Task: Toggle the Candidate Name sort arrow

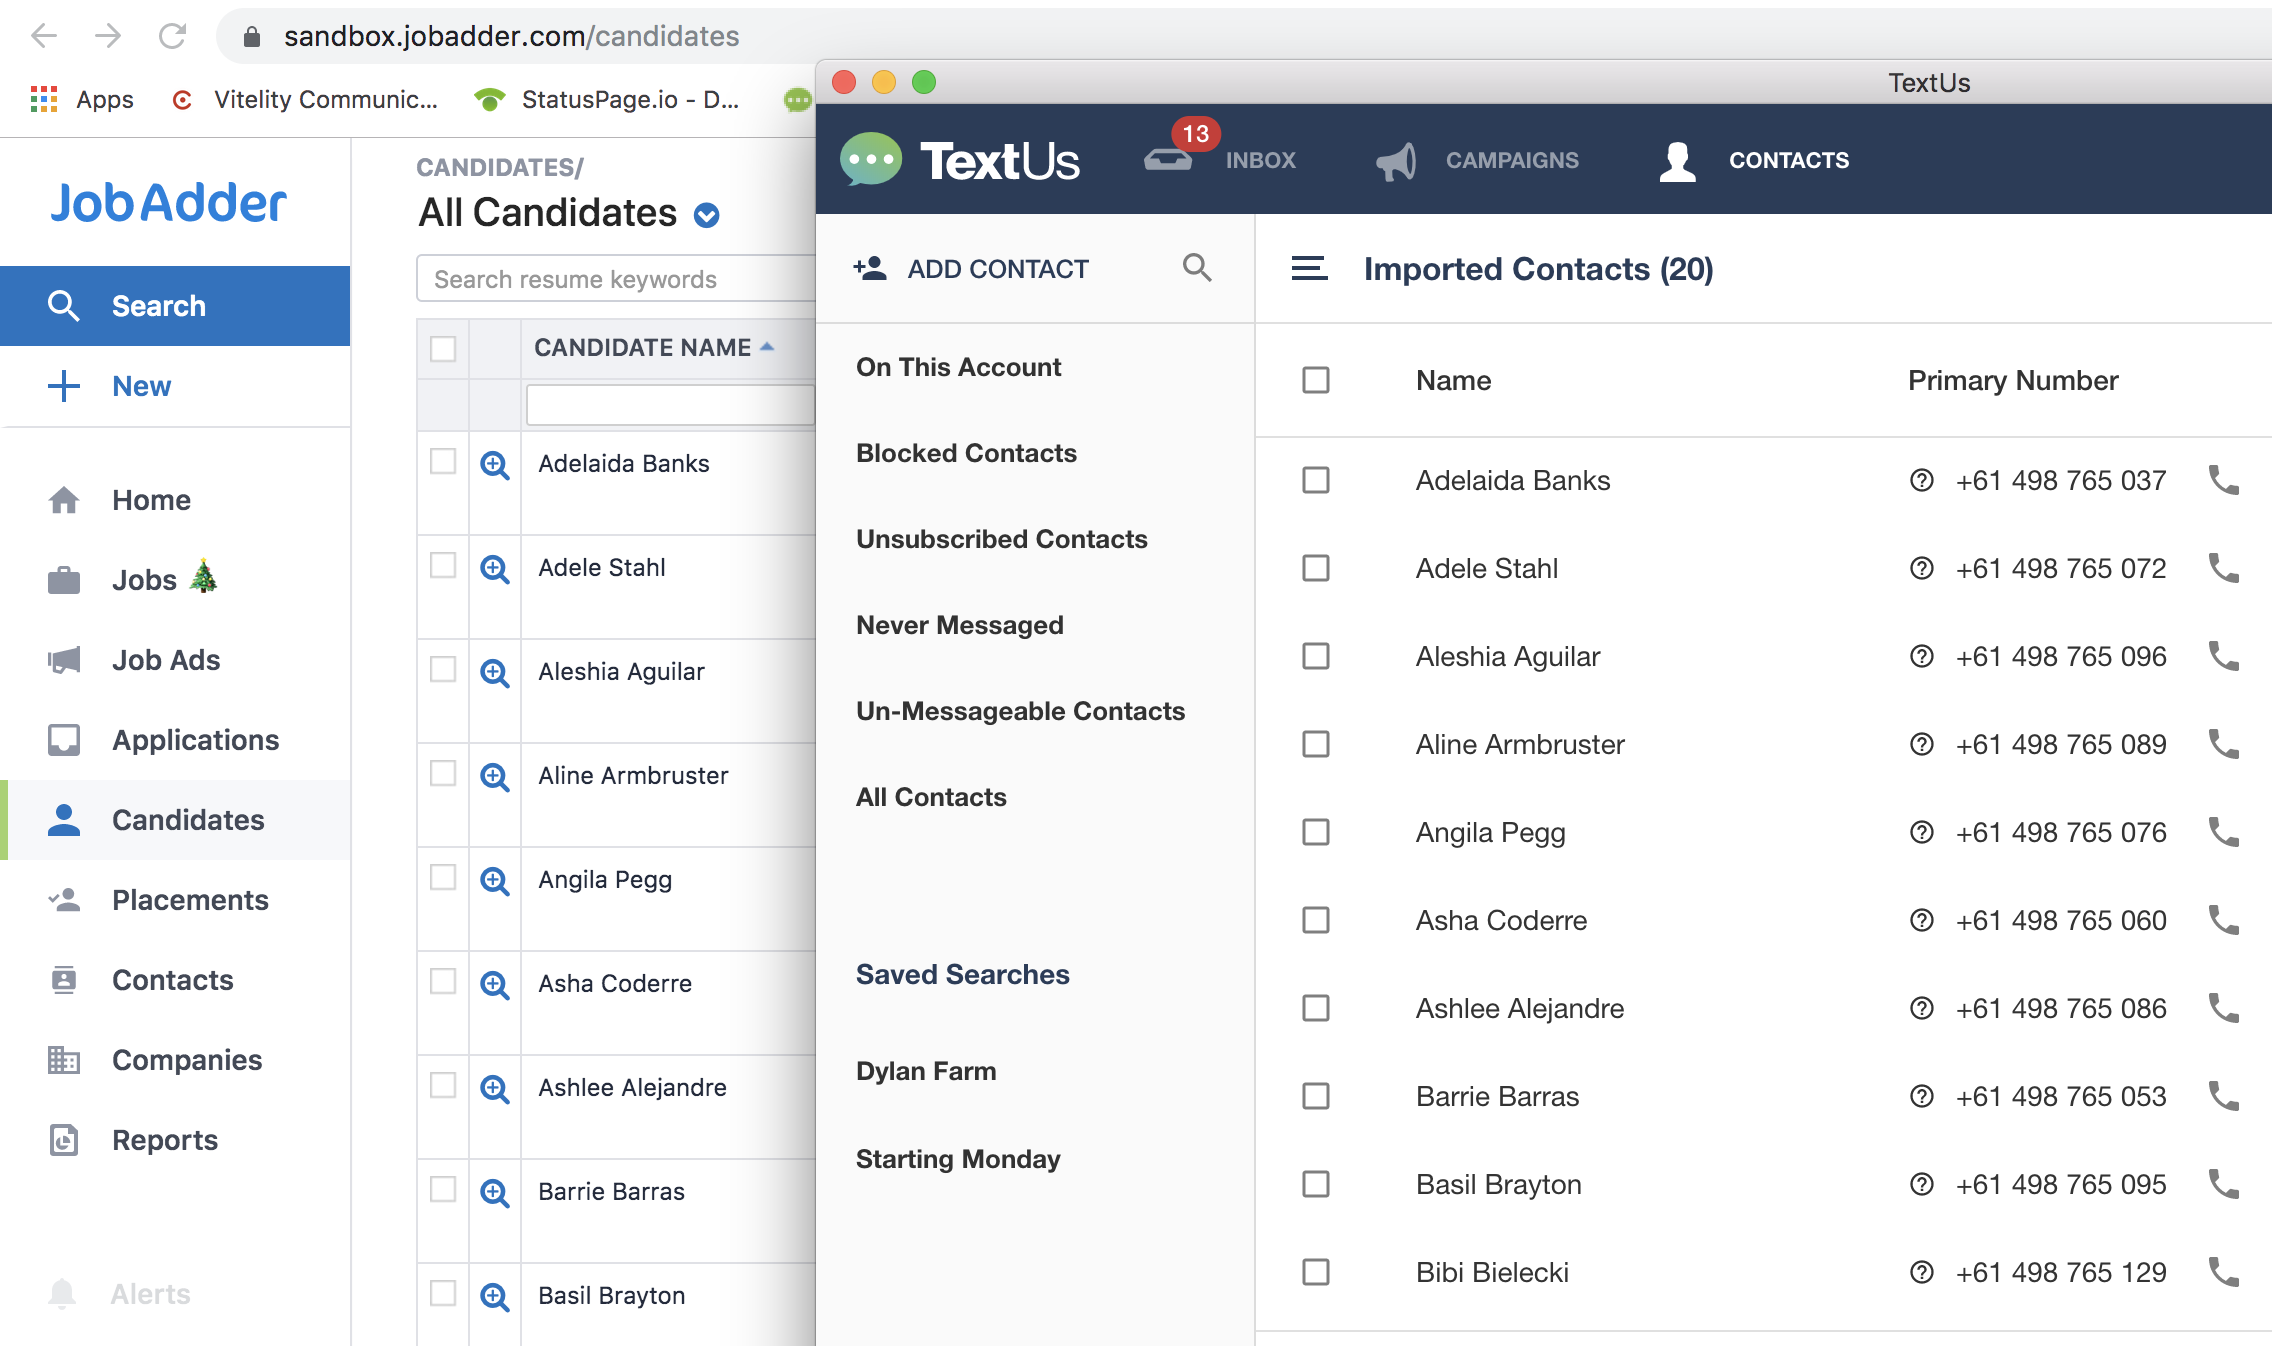Action: tap(767, 346)
